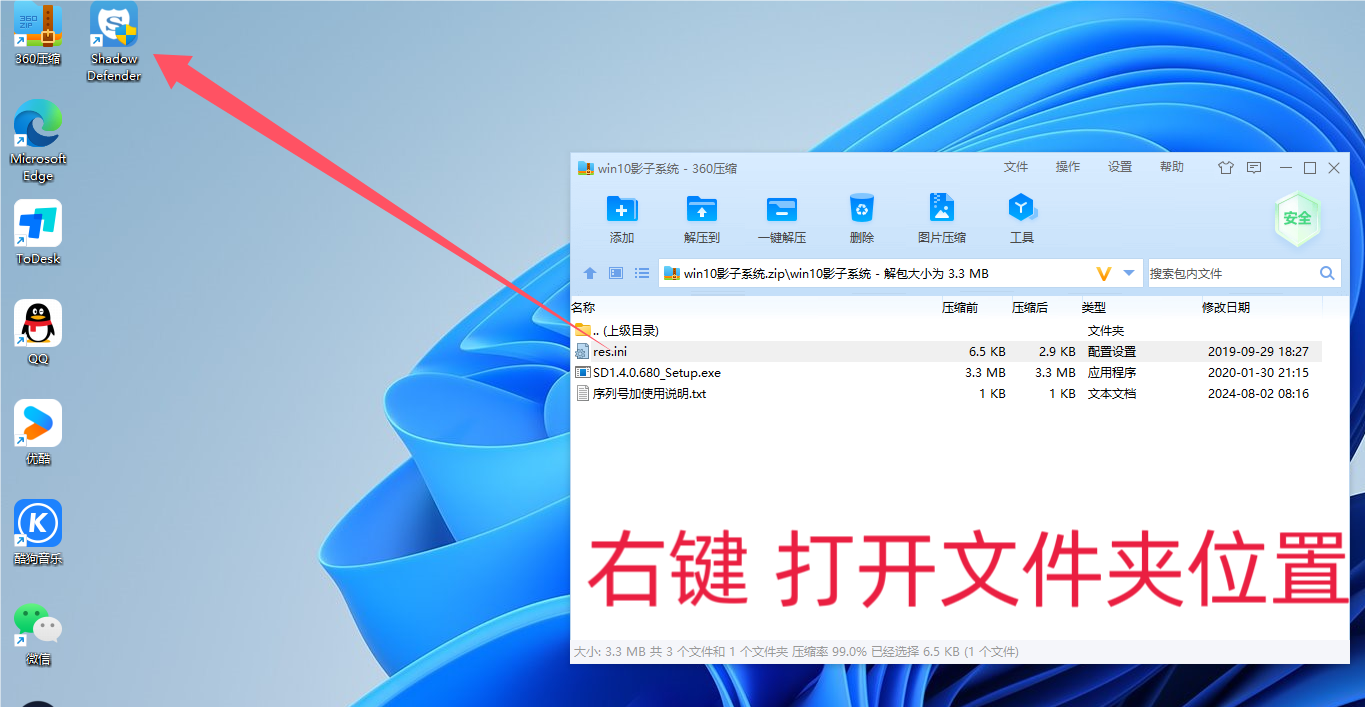The image size is (1365, 707).
Task: Go up one level with the up arrow
Action: pyautogui.click(x=590, y=273)
